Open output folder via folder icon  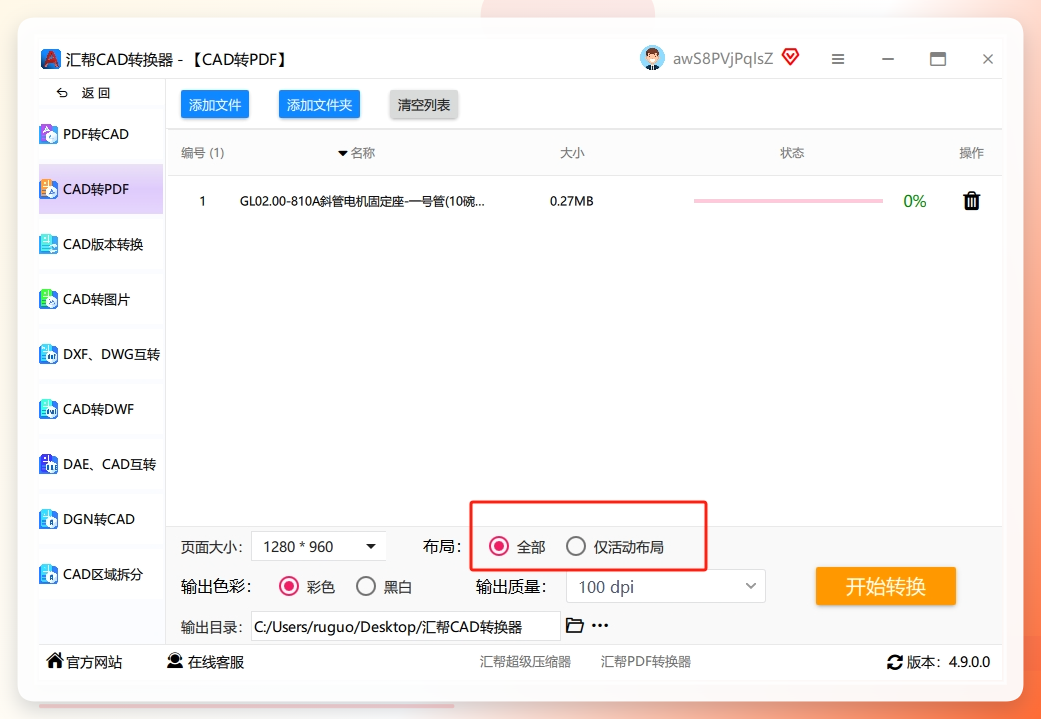574,625
